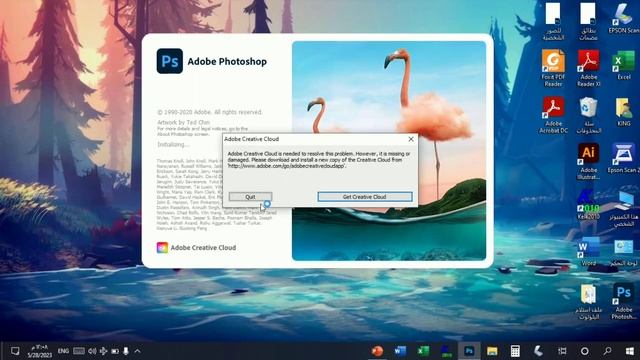This screenshot has width=640, height=360.
Task: Click the Cortana circle in taskbar
Action: coord(584,351)
